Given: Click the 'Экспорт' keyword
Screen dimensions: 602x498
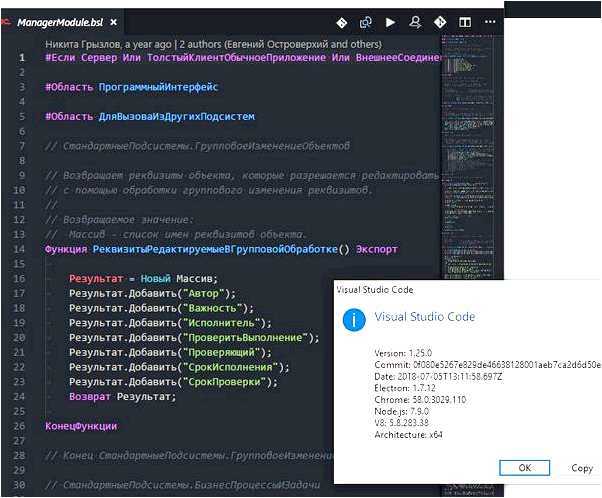Looking at the screenshot, I should pos(377,249).
